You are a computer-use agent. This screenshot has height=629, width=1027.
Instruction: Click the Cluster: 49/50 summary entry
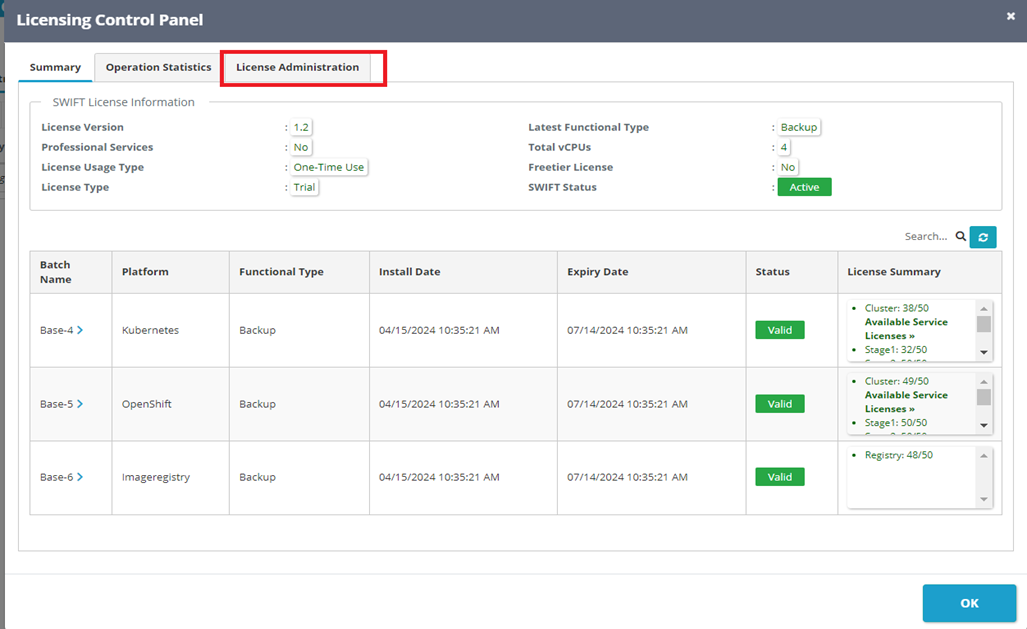(x=897, y=381)
